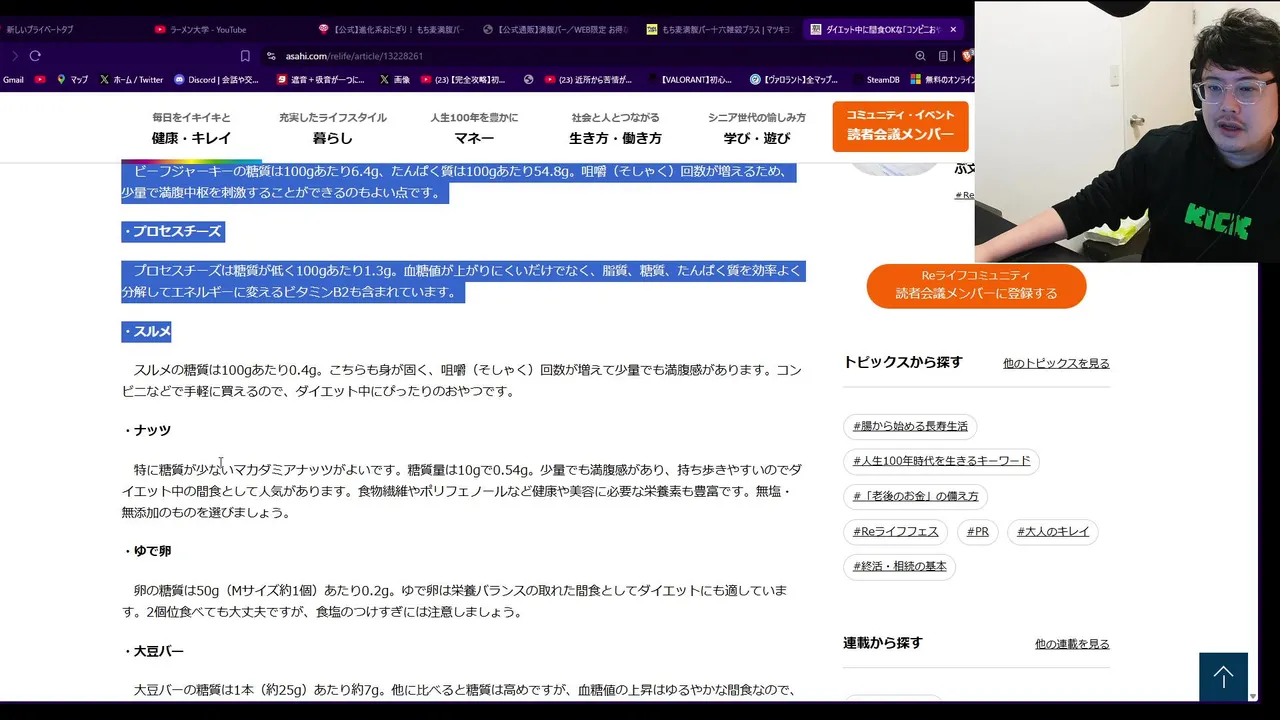
Task: Select the #PR tag
Action: pyautogui.click(x=977, y=531)
